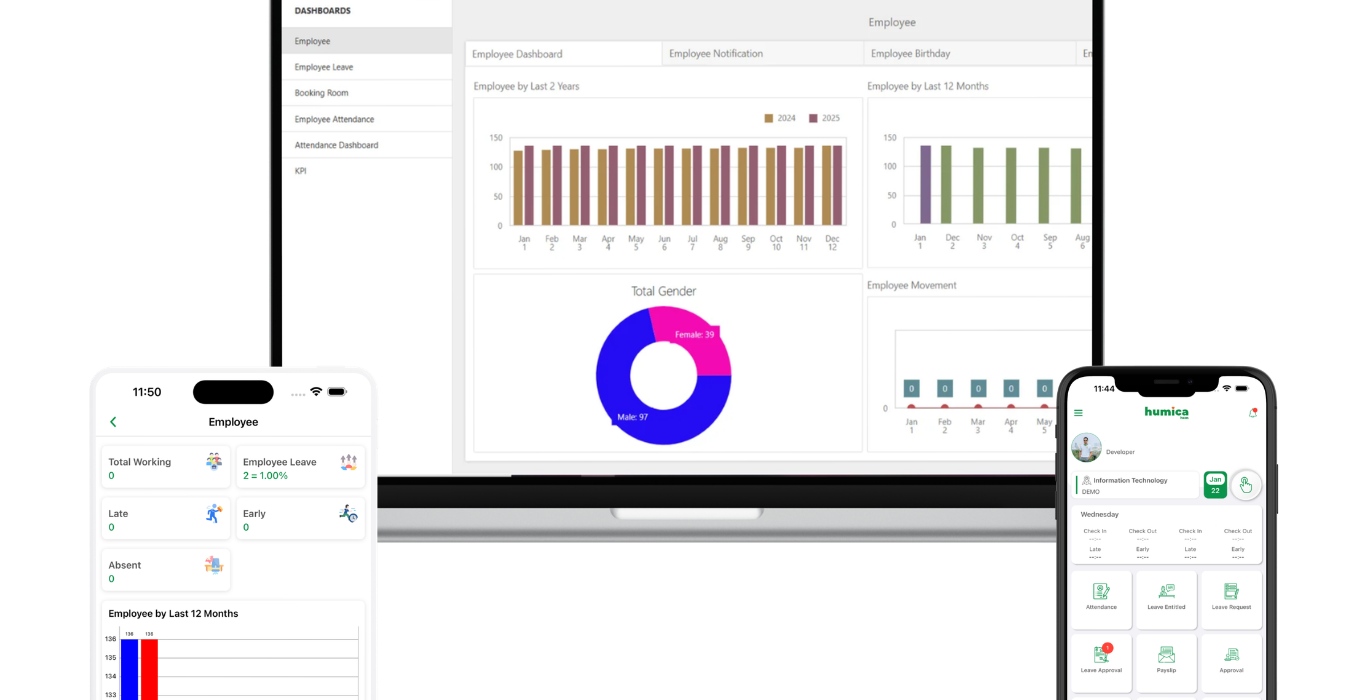Tap the Absent card desk icon
The image size is (1357, 700).
(x=214, y=565)
